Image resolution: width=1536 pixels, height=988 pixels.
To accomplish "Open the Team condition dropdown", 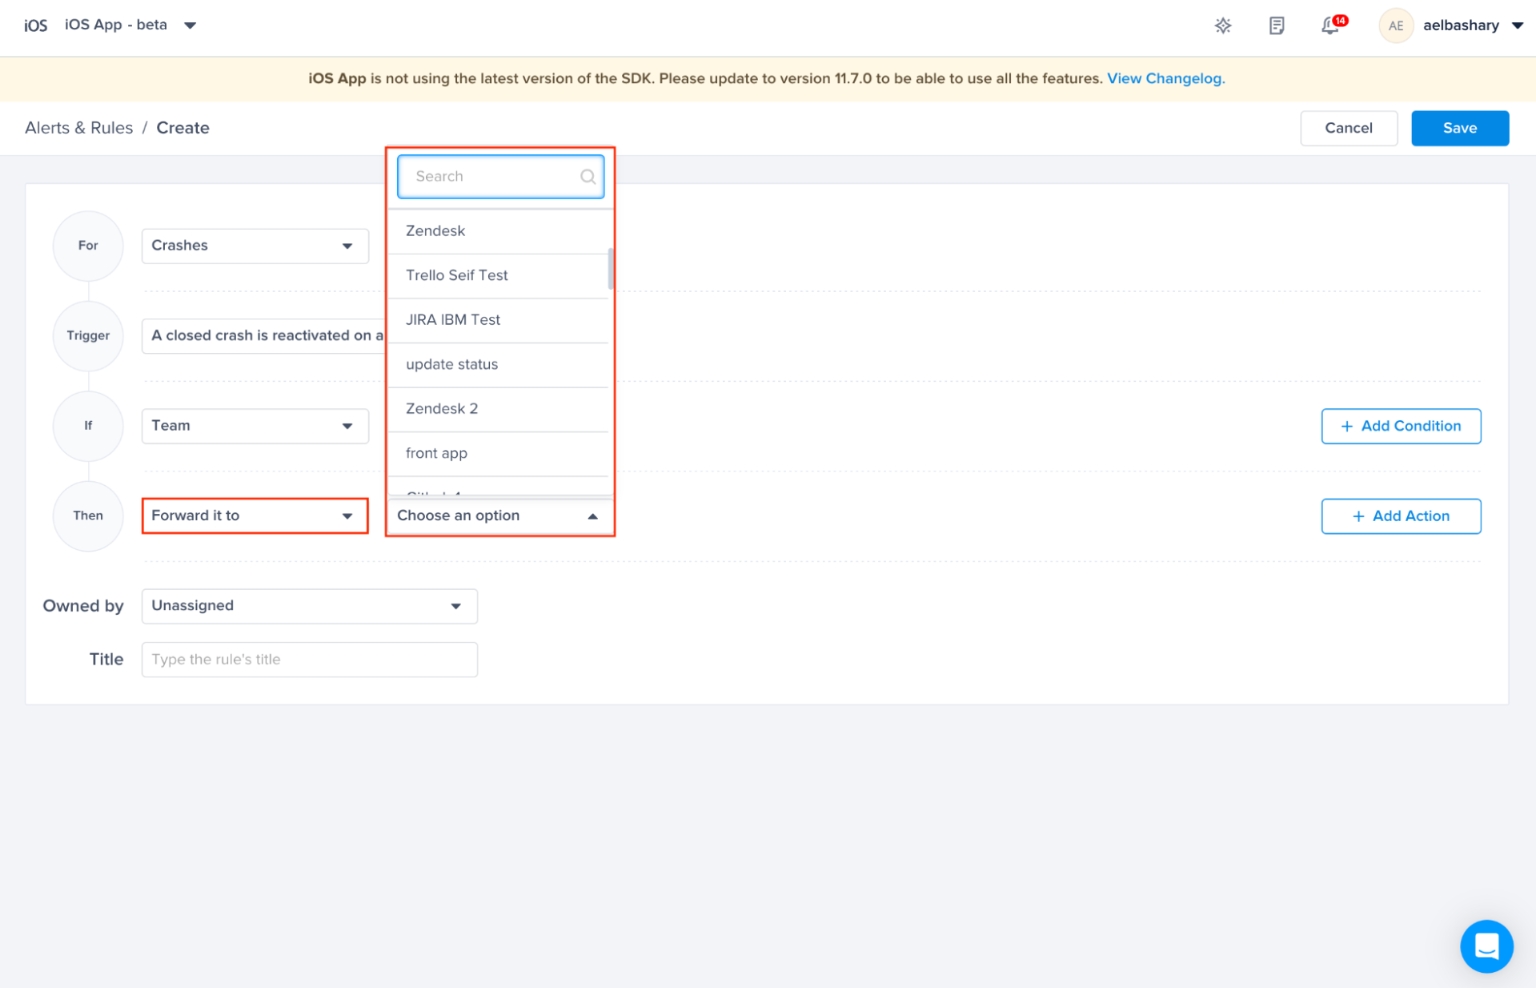I will pos(255,426).
